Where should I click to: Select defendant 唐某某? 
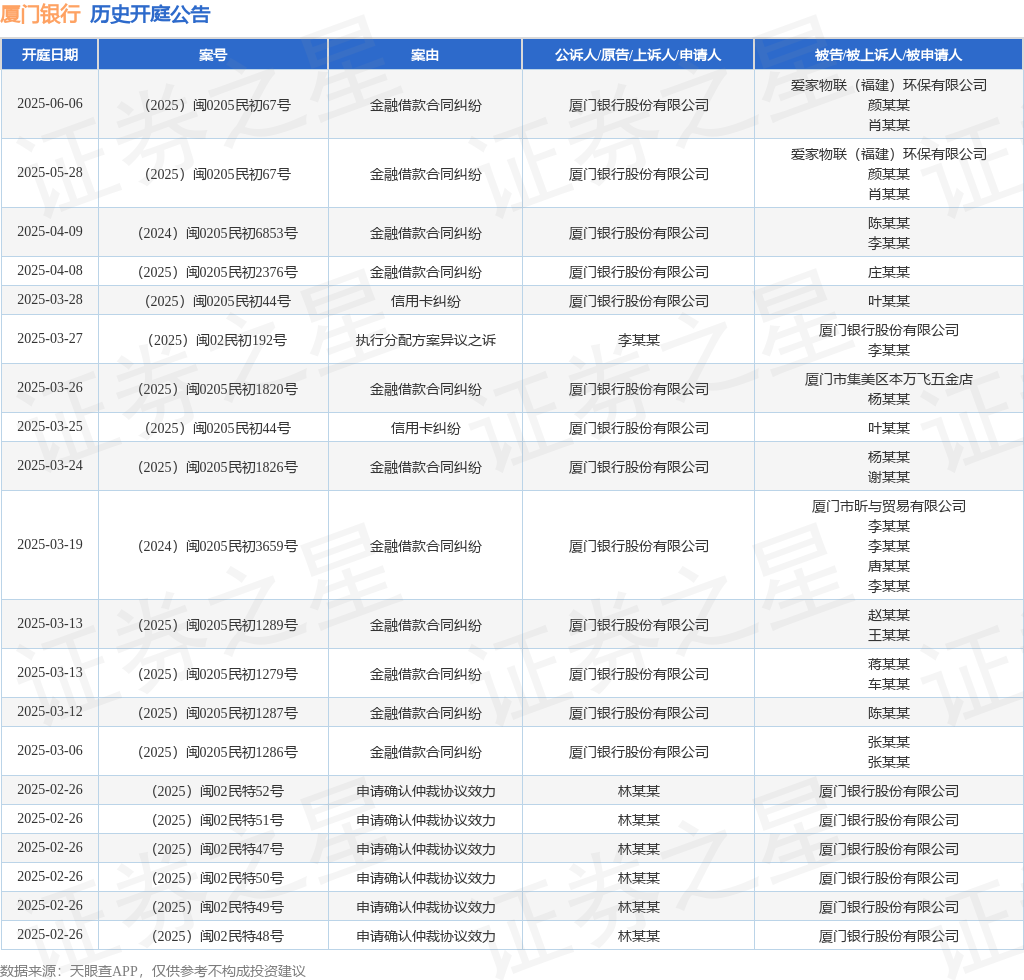coord(888,566)
